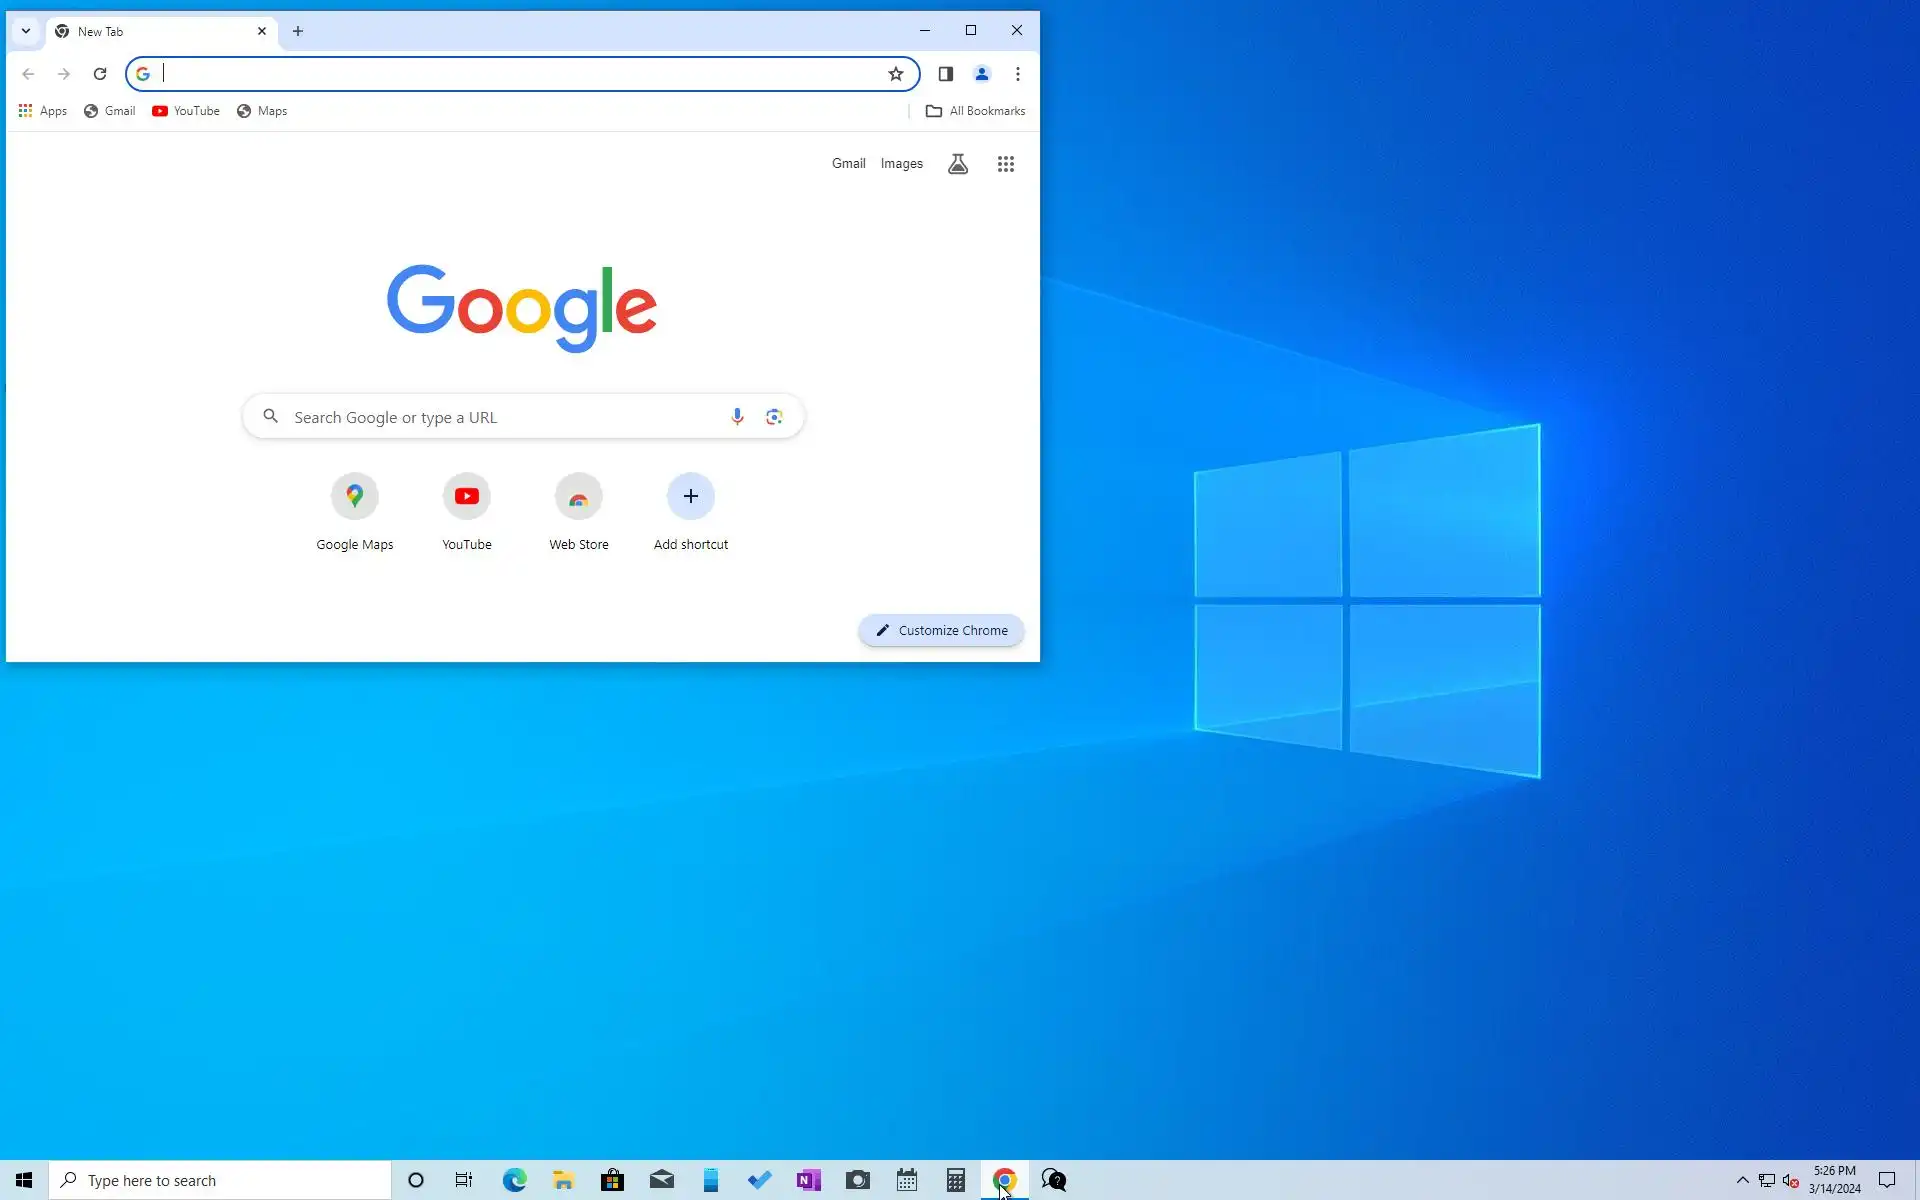This screenshot has width=1920, height=1200.
Task: Reload the current page
Action: [100, 74]
